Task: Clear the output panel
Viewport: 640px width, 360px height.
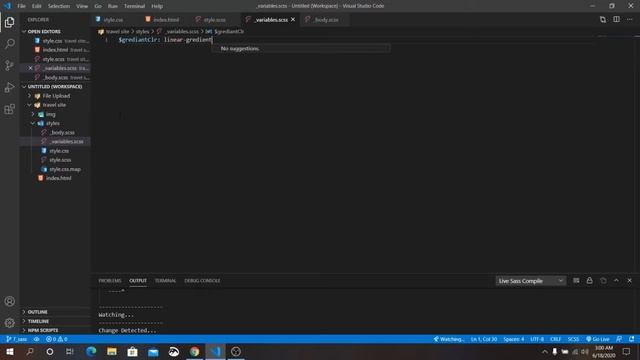Action: coord(576,281)
